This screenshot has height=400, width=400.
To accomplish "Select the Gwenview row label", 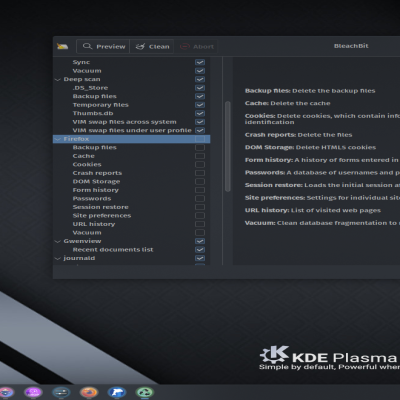I will [x=82, y=241].
